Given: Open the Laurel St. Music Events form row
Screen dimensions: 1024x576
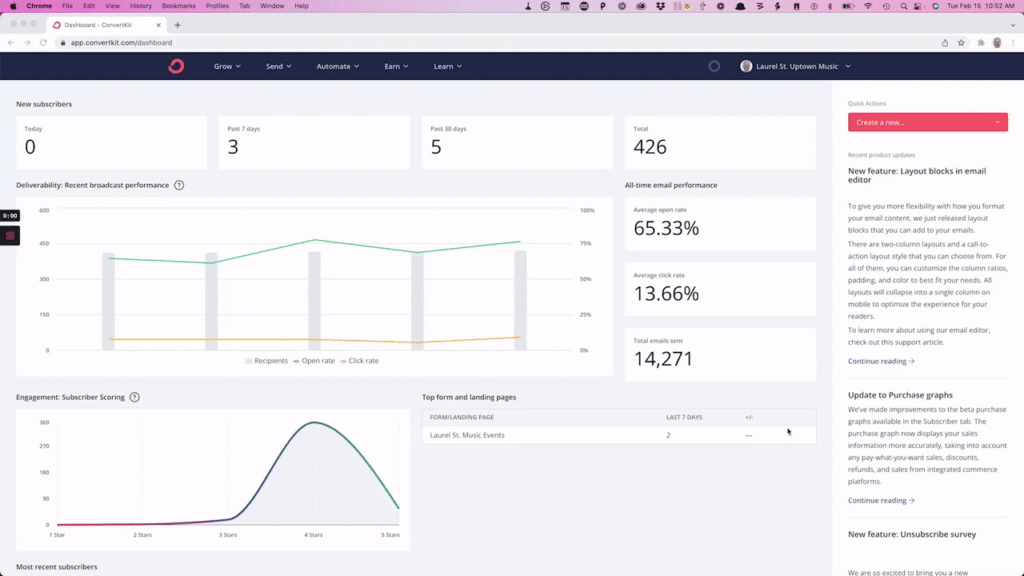Looking at the screenshot, I should 618,435.
